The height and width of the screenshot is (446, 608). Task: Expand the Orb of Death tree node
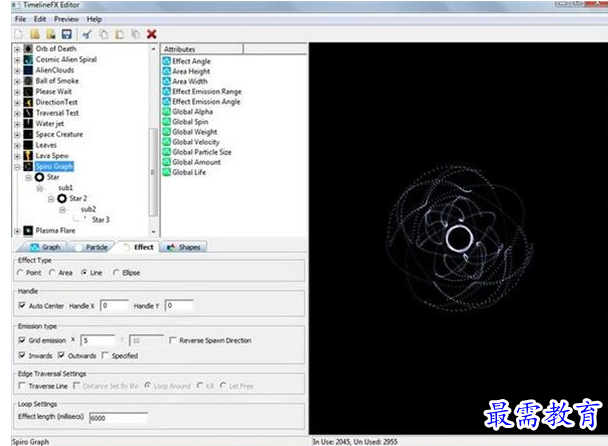17,49
